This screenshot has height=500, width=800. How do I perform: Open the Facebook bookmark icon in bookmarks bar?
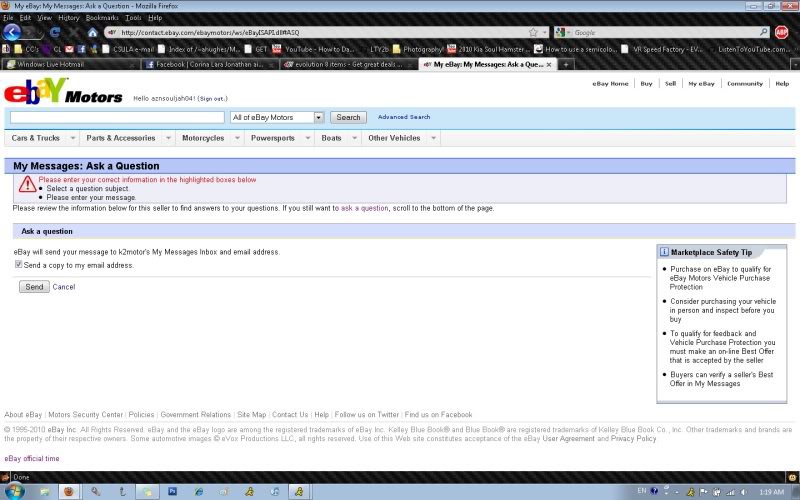point(82,49)
